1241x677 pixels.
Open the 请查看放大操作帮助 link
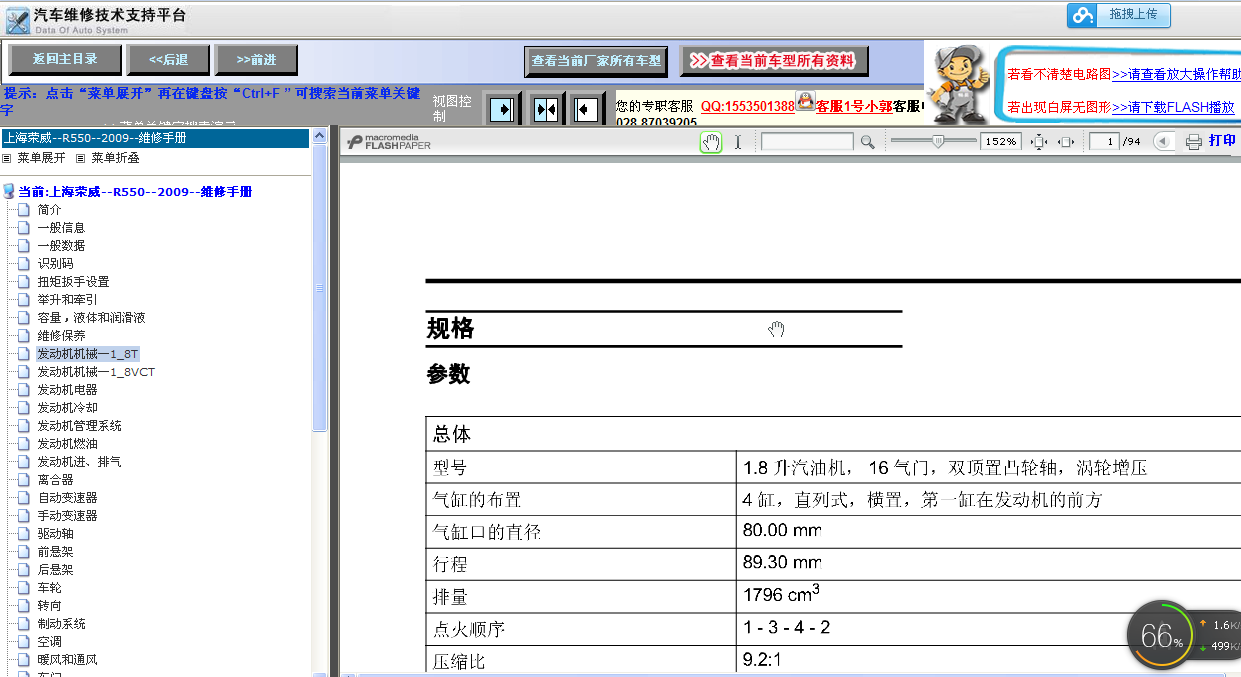pyautogui.click(x=1176, y=74)
